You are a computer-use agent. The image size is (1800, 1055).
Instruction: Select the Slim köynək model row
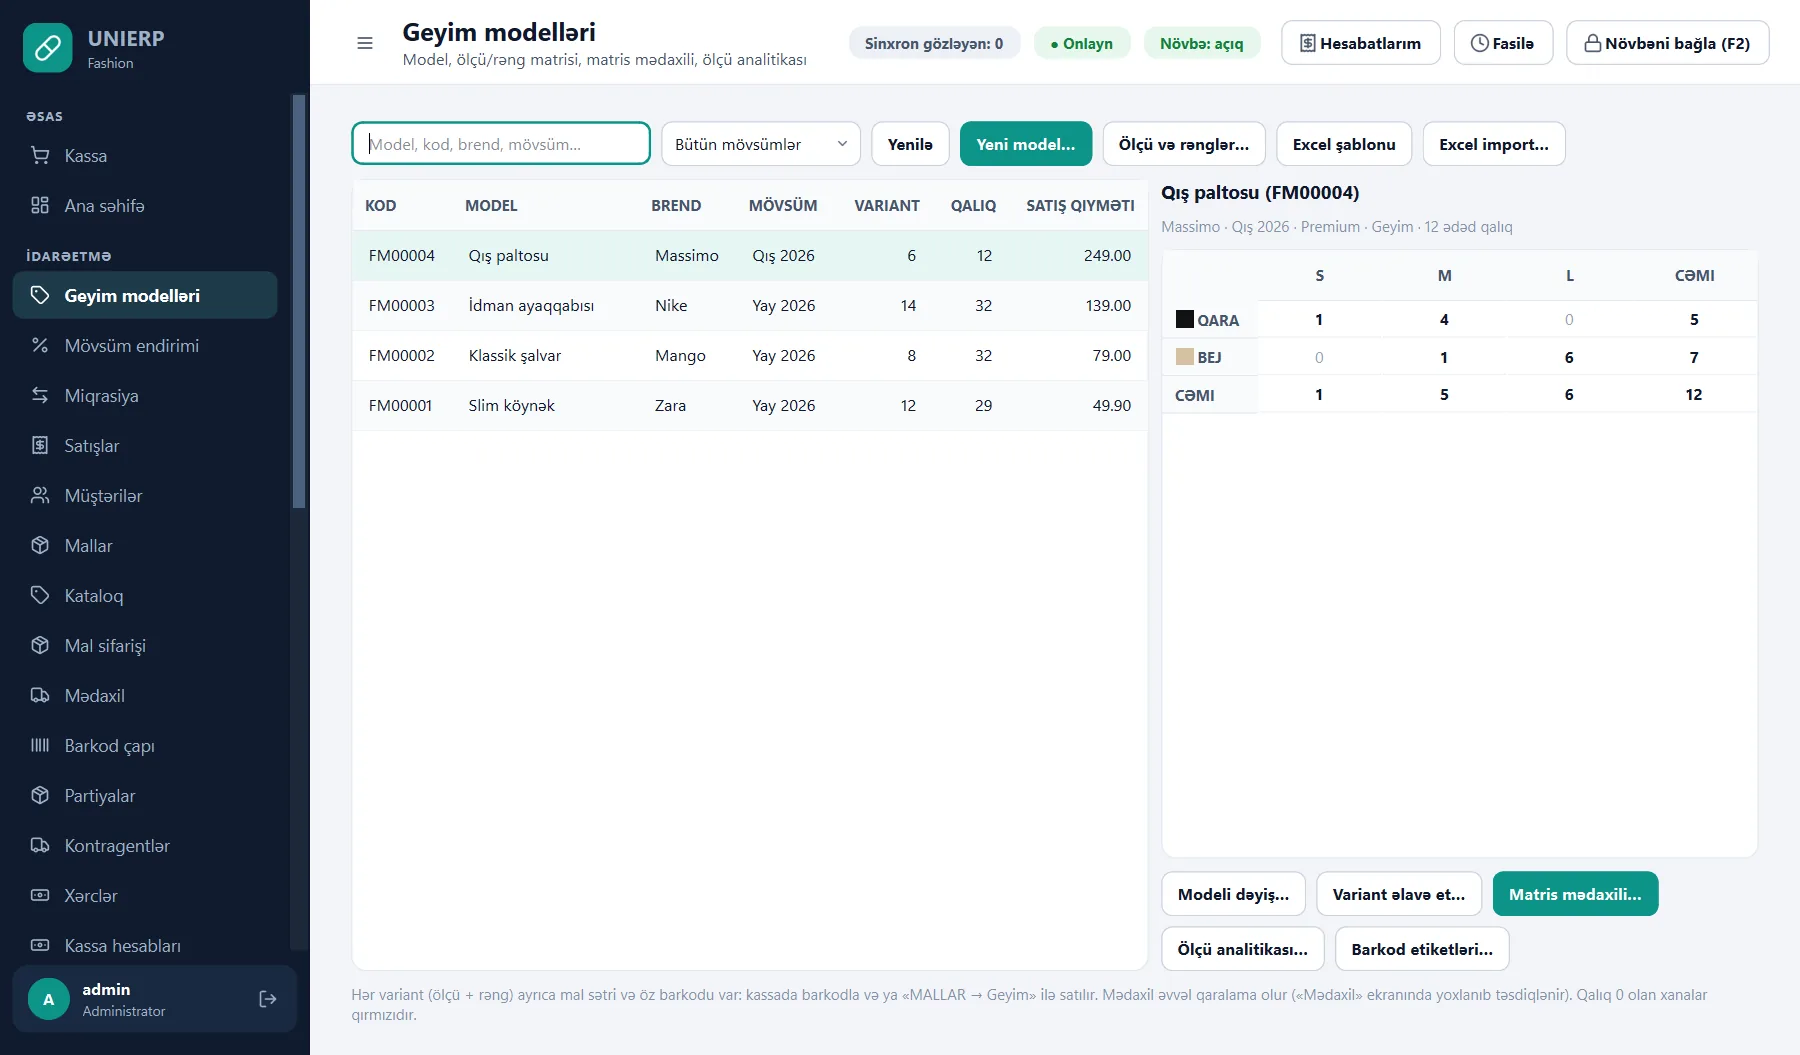click(750, 405)
